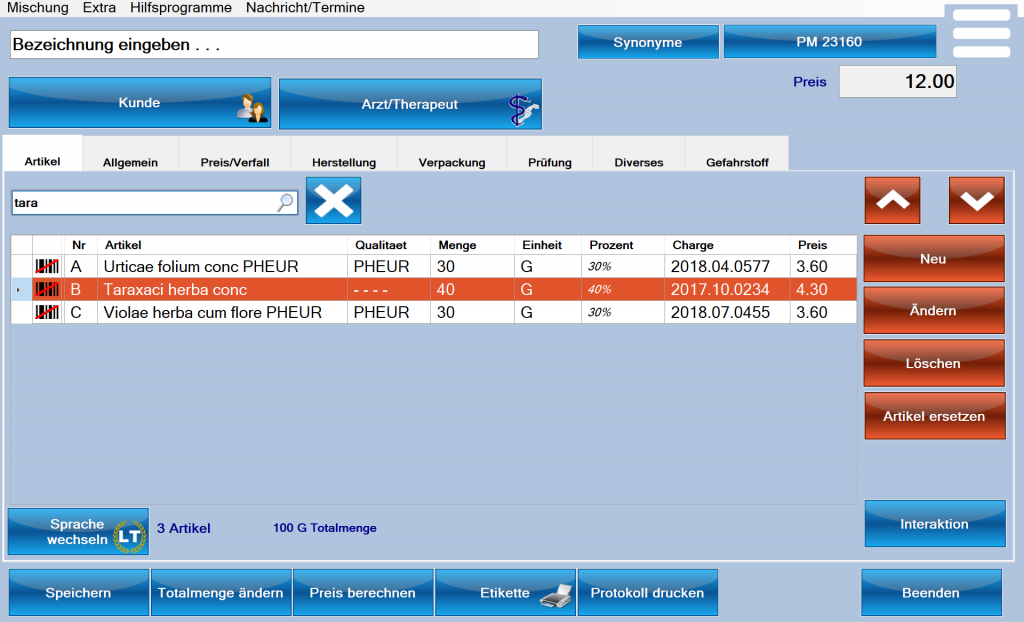The width and height of the screenshot is (1024, 622).
Task: Click barcode icon for Urticae folium row
Action: (x=46, y=267)
